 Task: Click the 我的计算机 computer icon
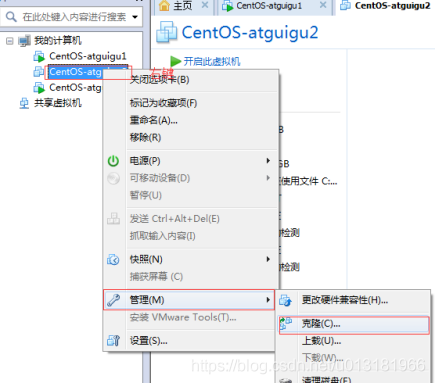coord(25,41)
